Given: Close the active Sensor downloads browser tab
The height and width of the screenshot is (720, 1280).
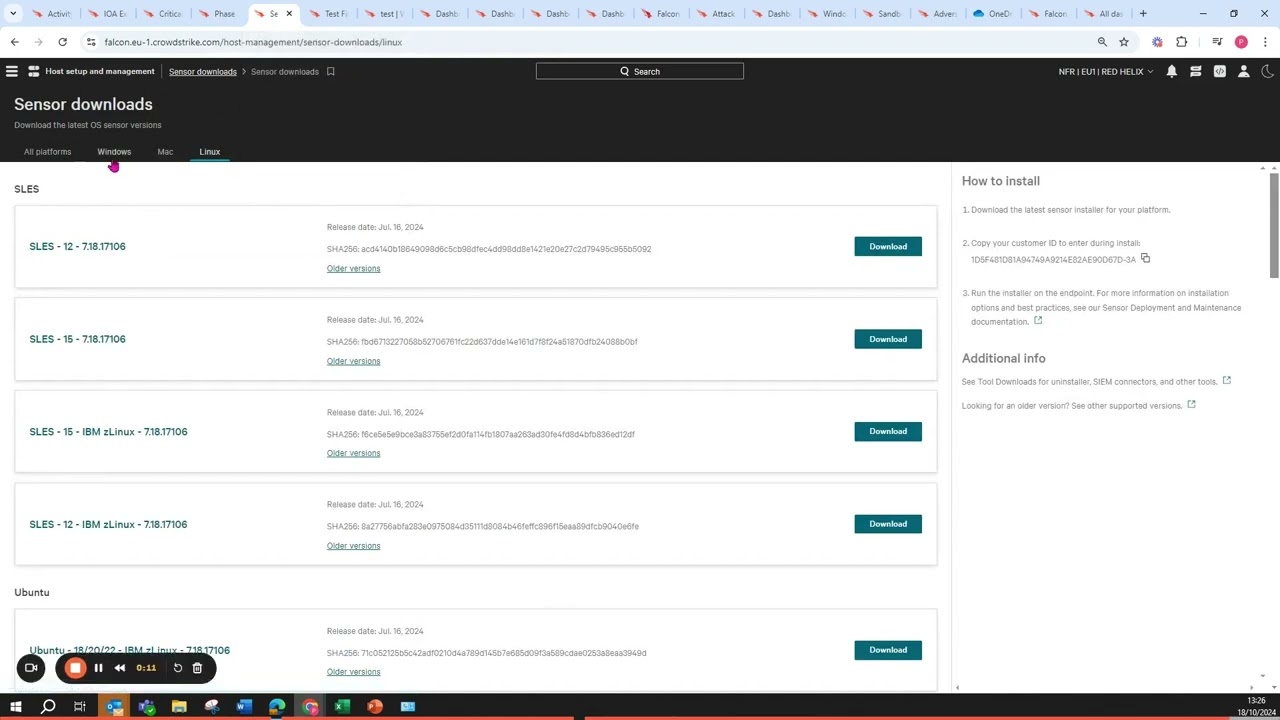Looking at the screenshot, I should (289, 14).
